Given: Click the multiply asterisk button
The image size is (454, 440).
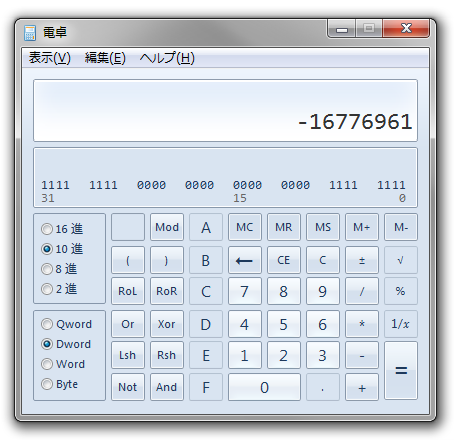Looking at the screenshot, I should pos(362,324).
